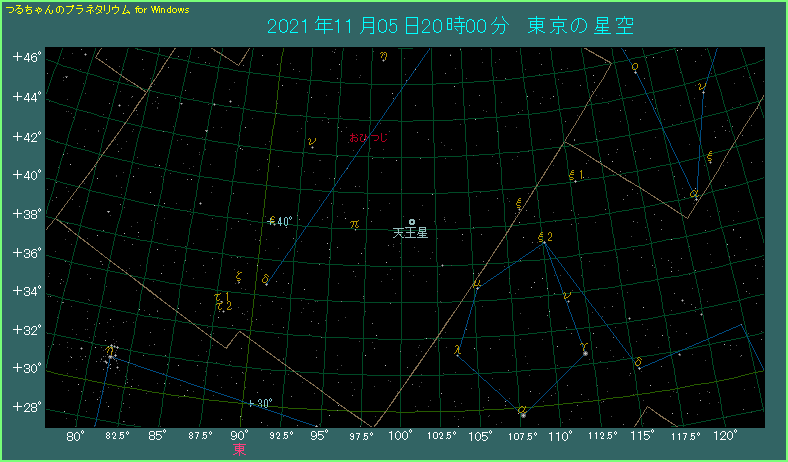The height and width of the screenshot is (462, 788).
Task: Select the ο star near top right
Action: point(634,67)
